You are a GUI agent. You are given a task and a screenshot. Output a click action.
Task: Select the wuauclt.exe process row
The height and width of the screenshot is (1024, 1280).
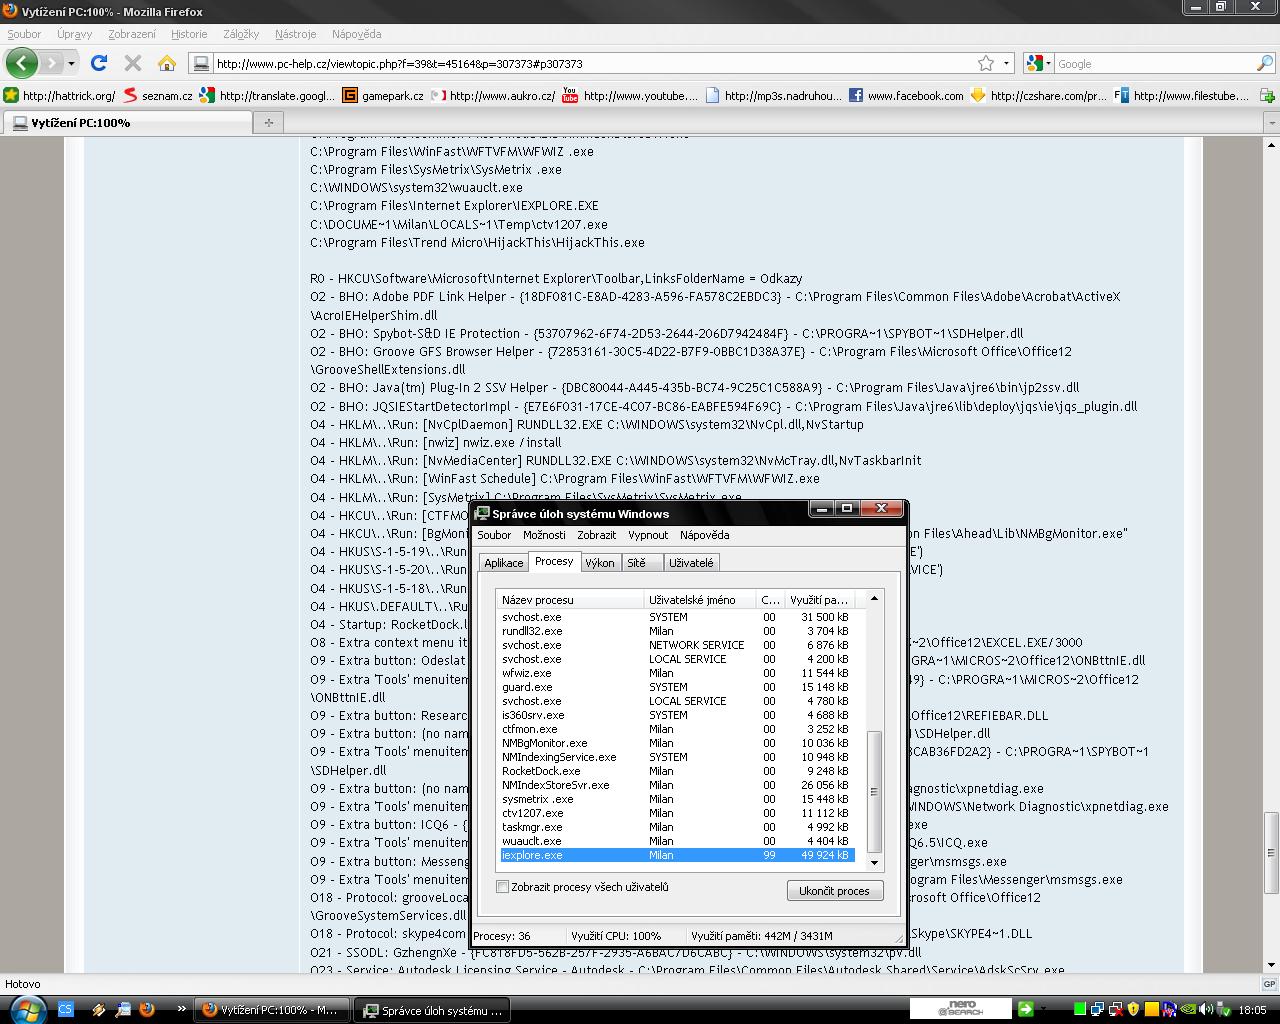677,841
